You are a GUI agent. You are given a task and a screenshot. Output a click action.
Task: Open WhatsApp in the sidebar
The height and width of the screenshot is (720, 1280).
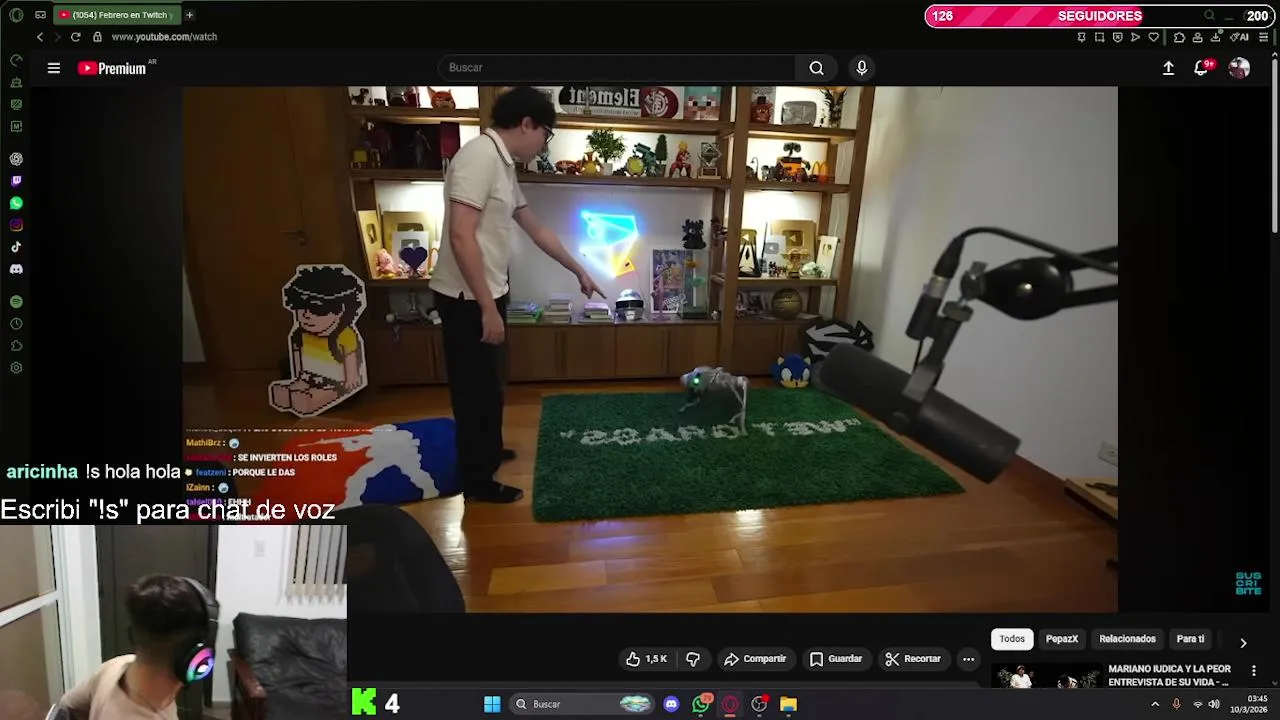click(x=16, y=203)
